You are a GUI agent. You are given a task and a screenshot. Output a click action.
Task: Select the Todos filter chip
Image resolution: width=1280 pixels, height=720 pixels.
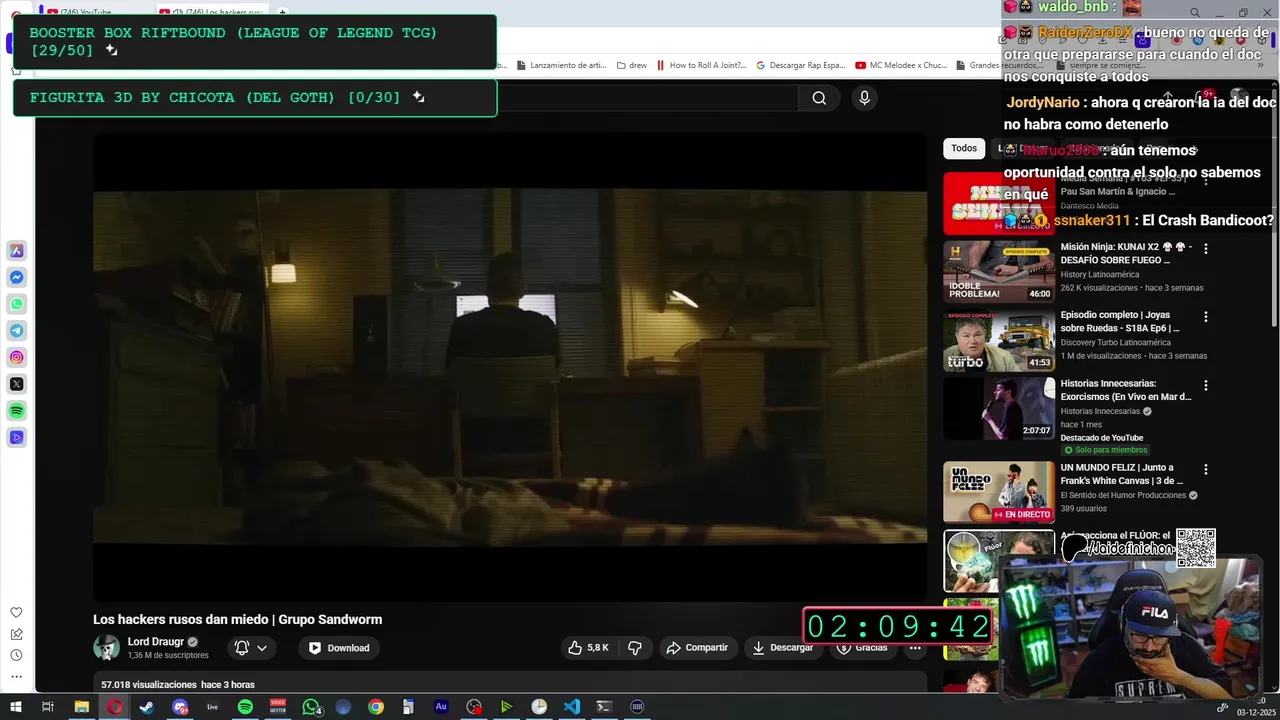point(964,148)
